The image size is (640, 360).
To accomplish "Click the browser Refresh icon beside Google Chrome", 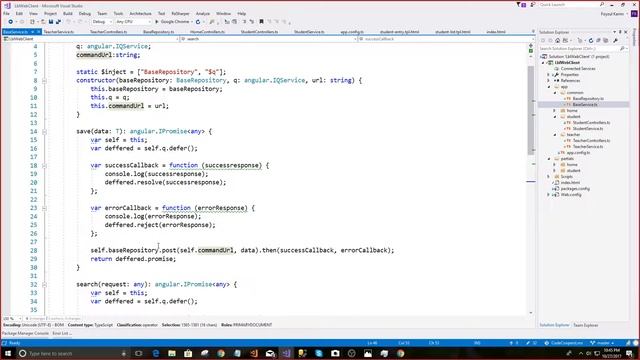I will [198, 22].
